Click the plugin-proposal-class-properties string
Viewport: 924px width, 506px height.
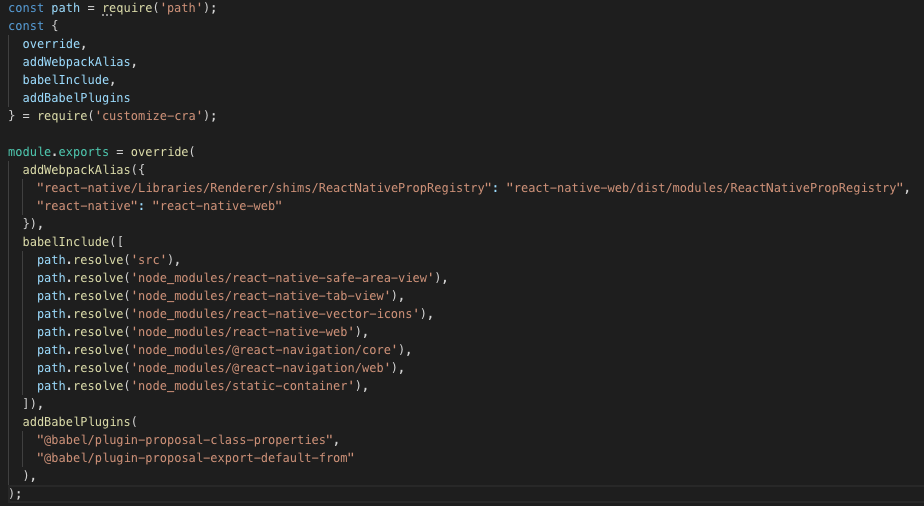coord(185,440)
